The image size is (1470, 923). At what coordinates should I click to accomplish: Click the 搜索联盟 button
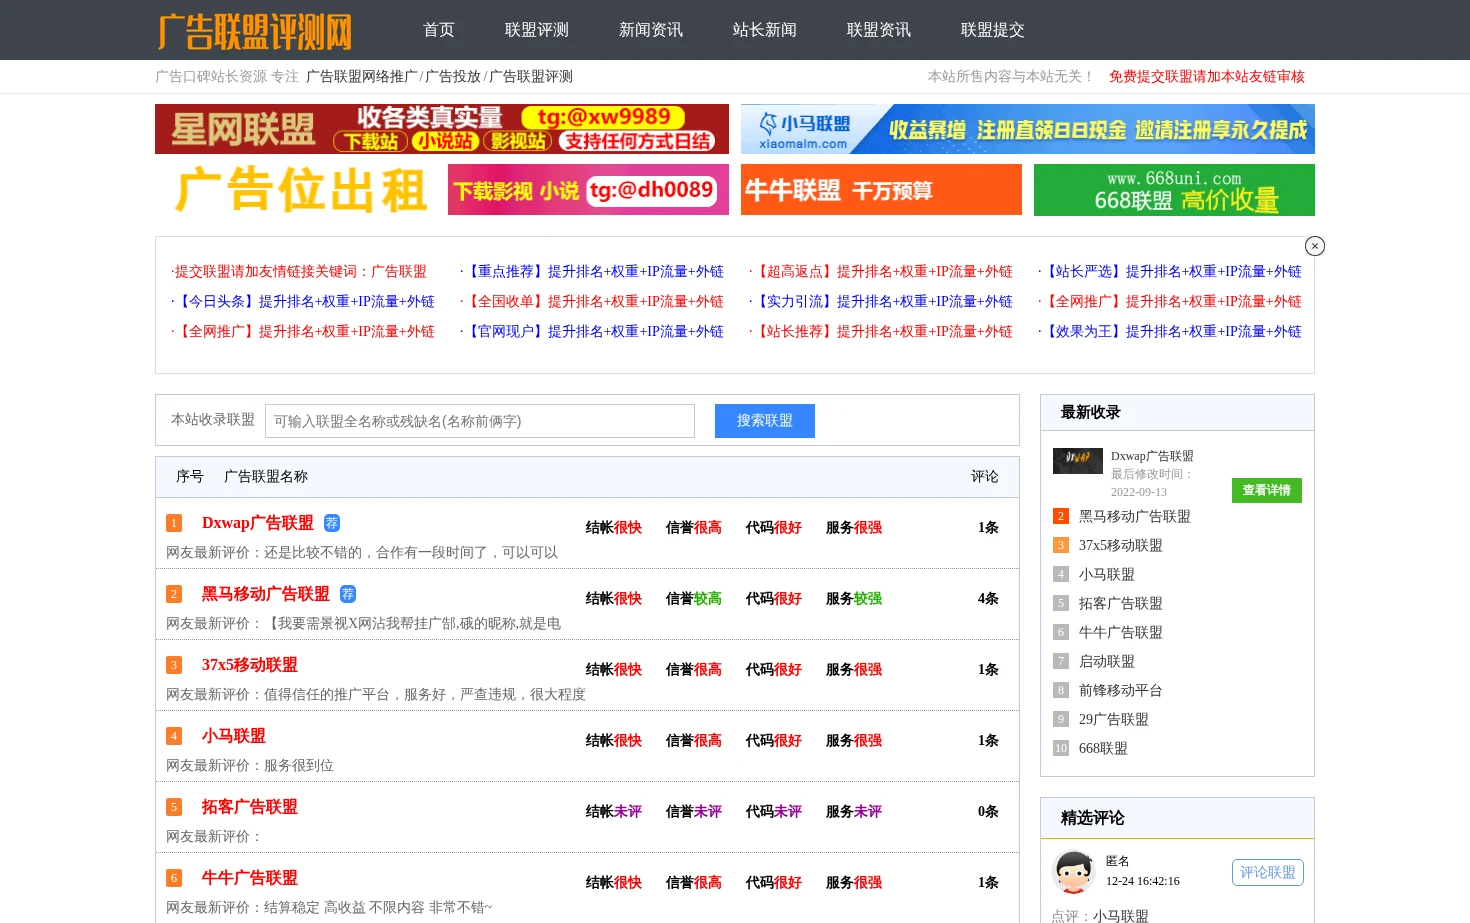(x=765, y=421)
